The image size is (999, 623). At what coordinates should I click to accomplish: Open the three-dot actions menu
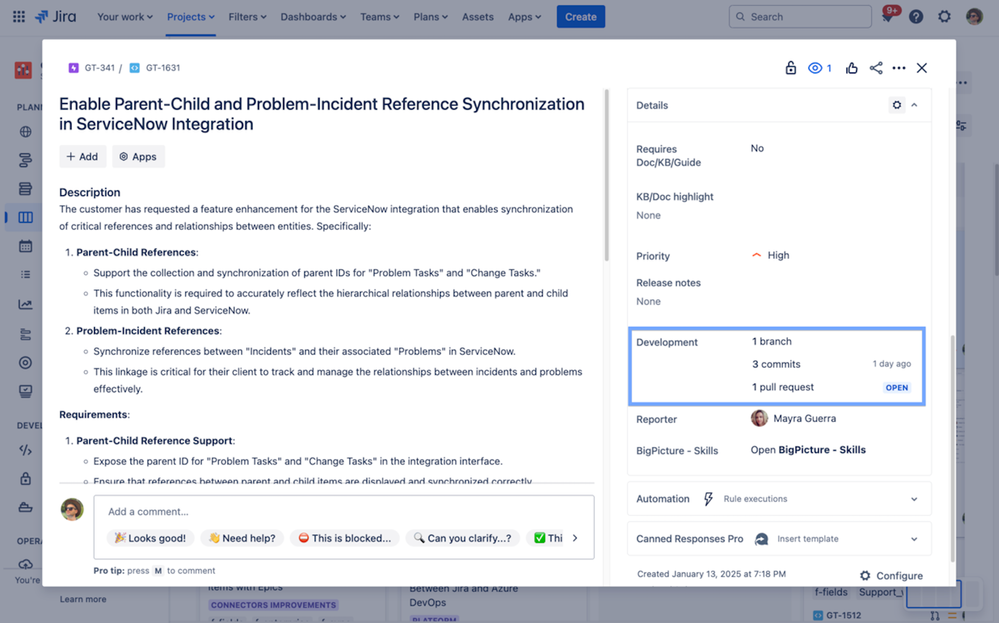pyautogui.click(x=899, y=68)
